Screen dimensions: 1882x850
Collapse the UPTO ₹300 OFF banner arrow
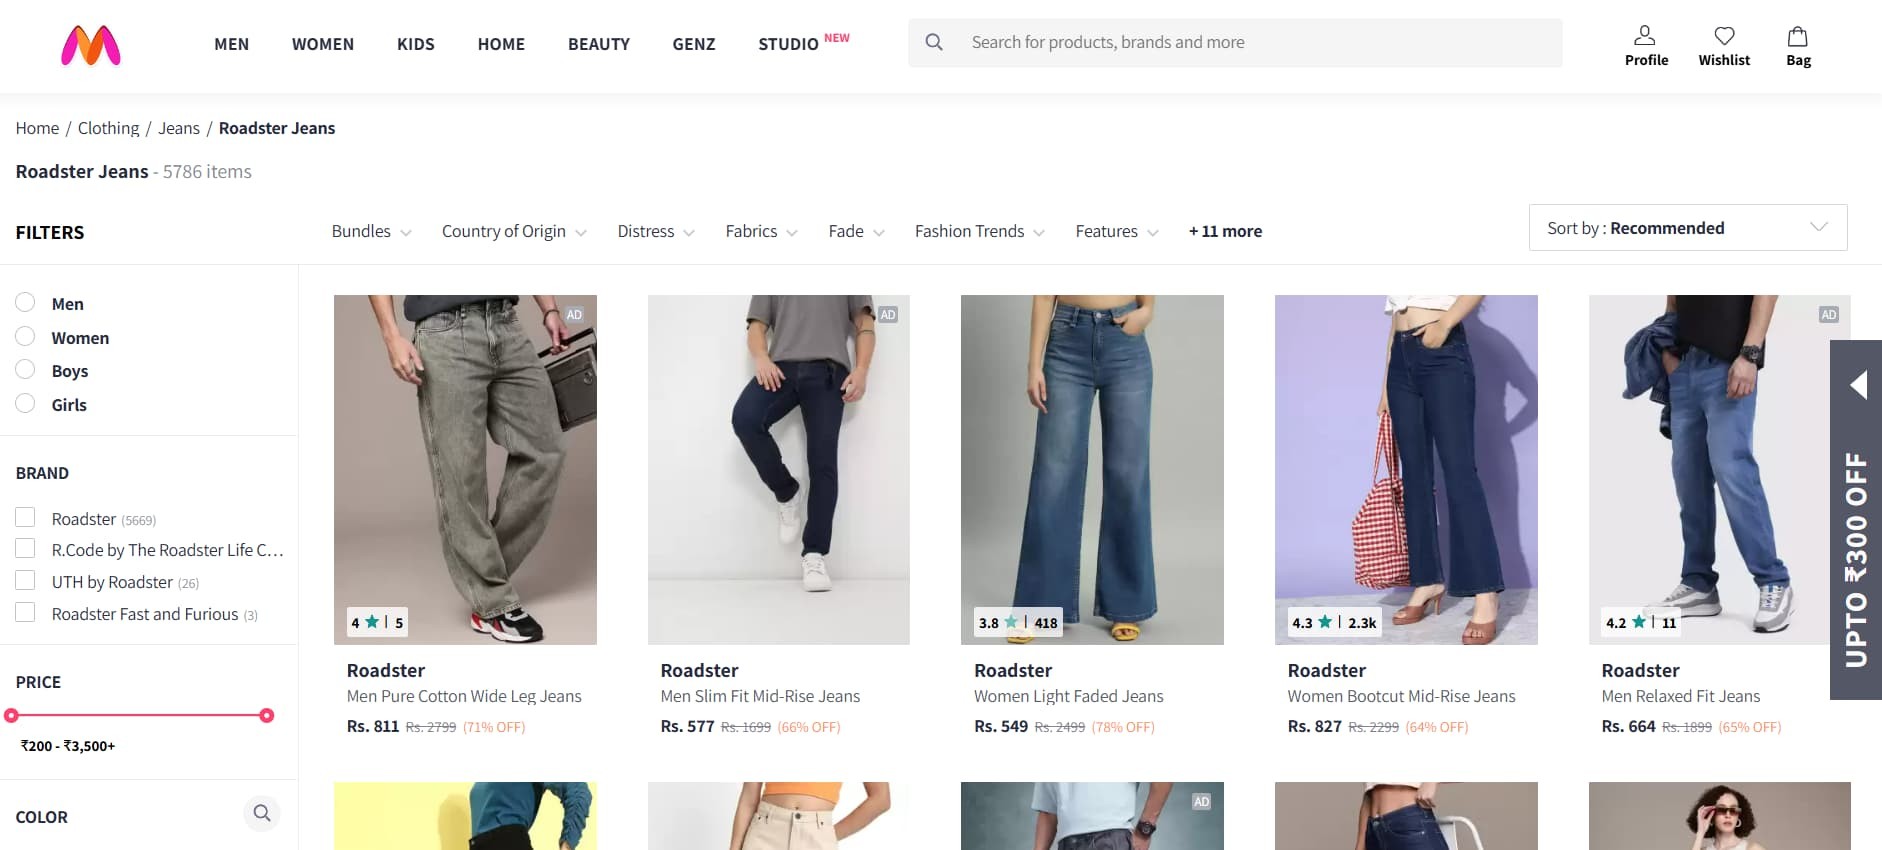pyautogui.click(x=1858, y=385)
